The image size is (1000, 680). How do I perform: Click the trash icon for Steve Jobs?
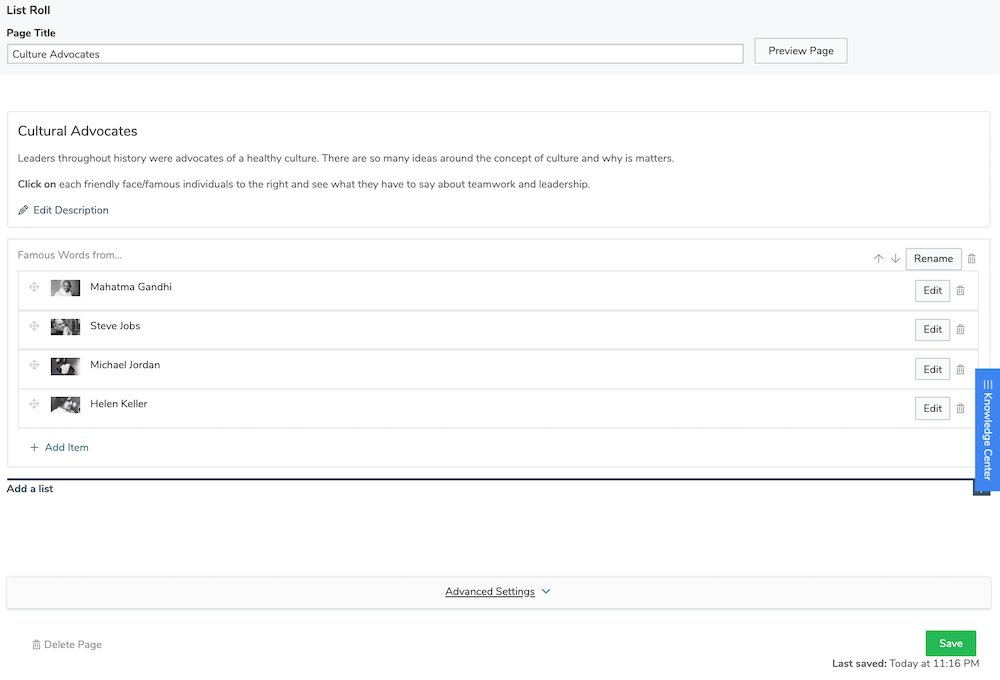[x=960, y=329]
